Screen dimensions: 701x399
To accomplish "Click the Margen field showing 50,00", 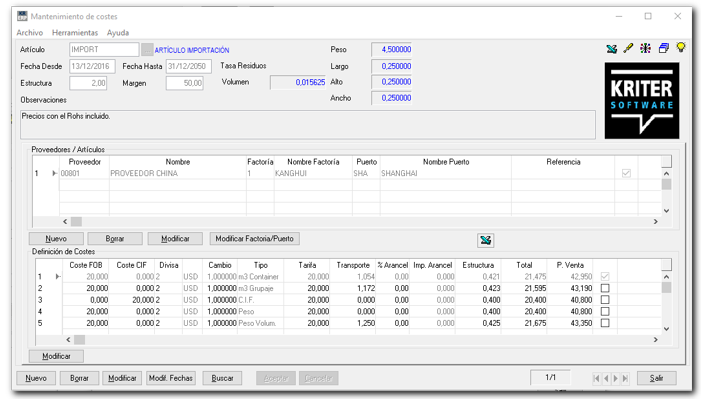I will coord(185,83).
